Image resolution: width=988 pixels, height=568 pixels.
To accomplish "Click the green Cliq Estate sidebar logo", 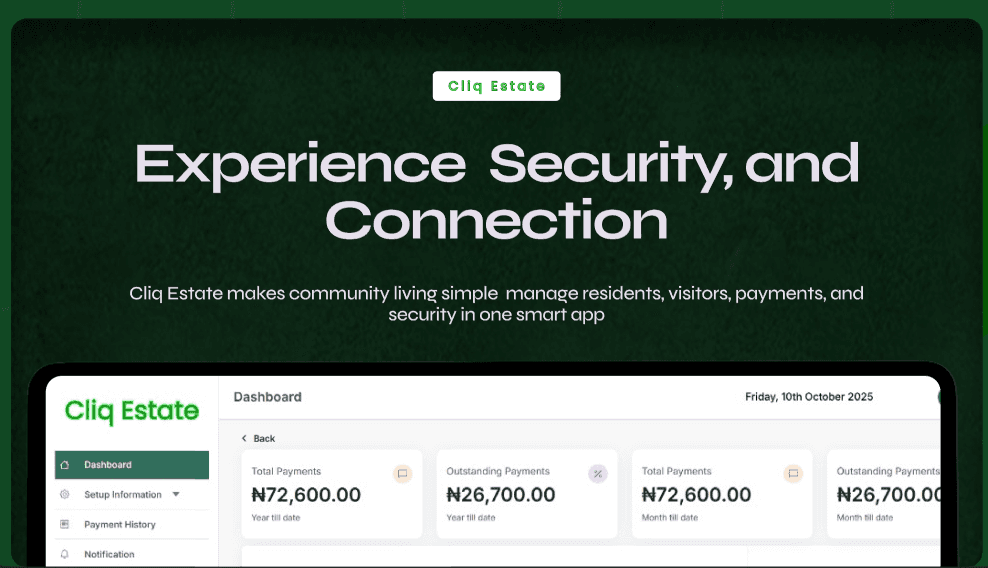I will tap(132, 411).
